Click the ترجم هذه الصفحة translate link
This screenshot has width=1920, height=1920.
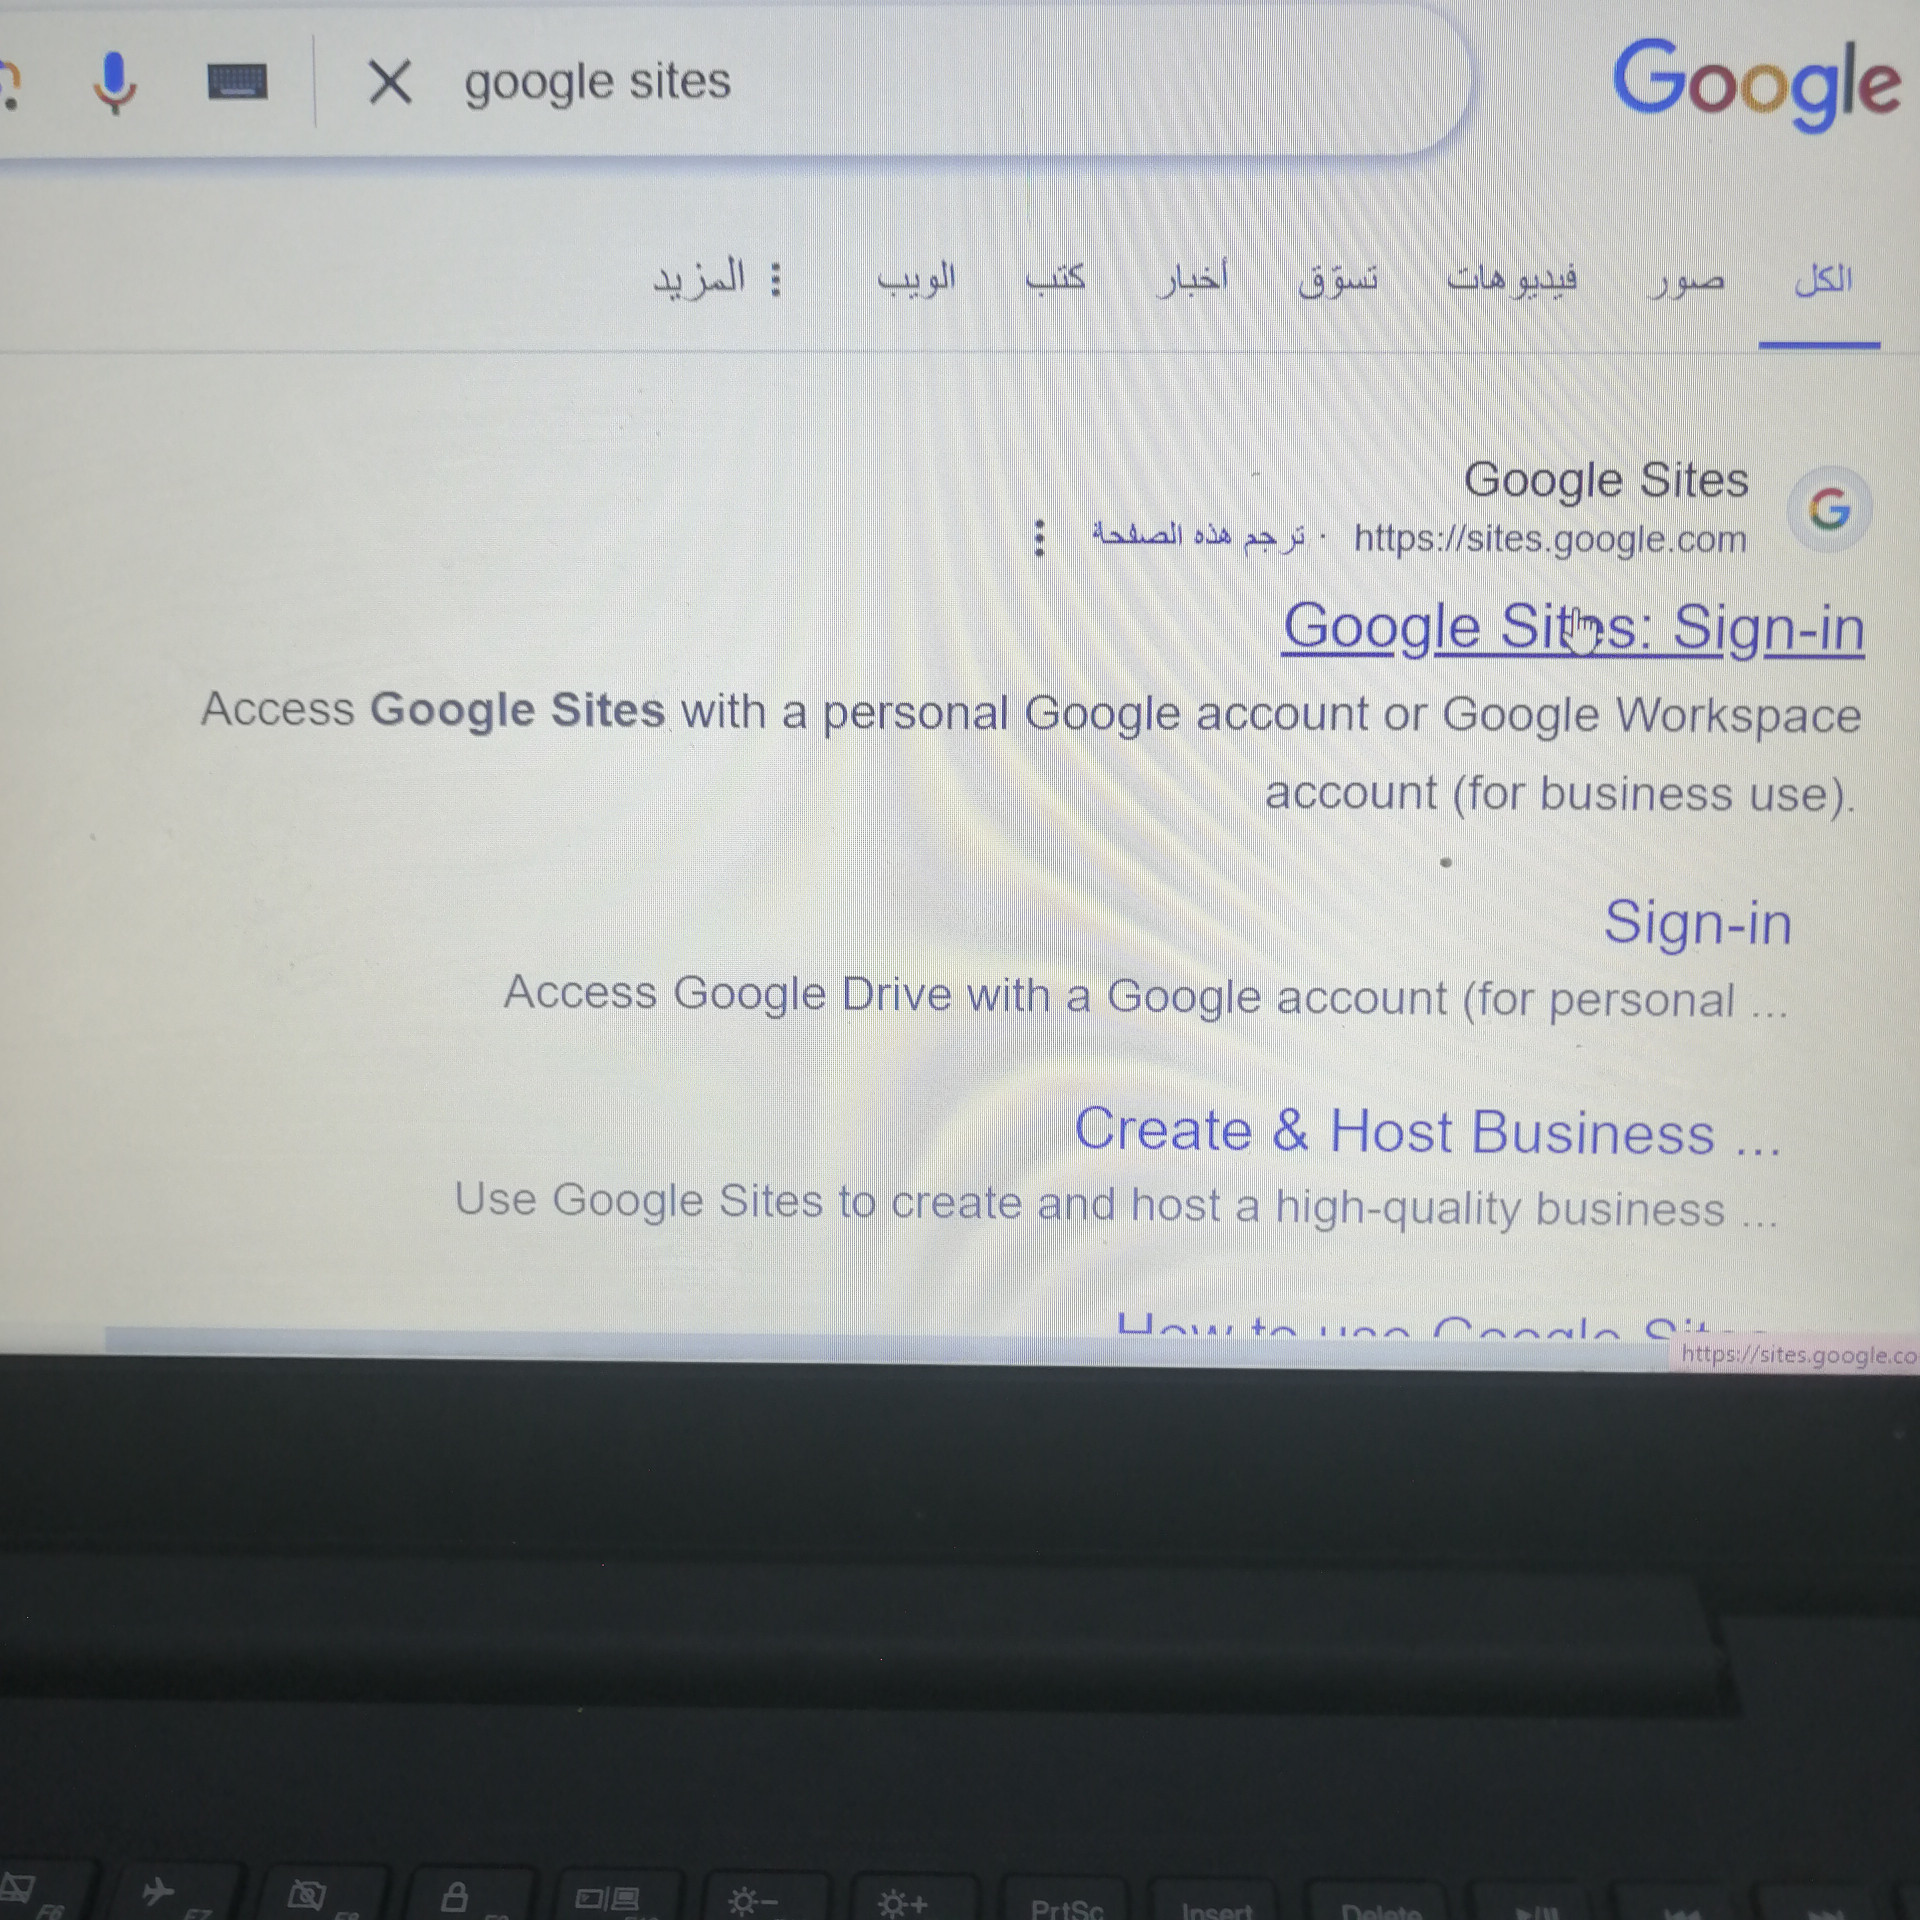click(x=1198, y=536)
